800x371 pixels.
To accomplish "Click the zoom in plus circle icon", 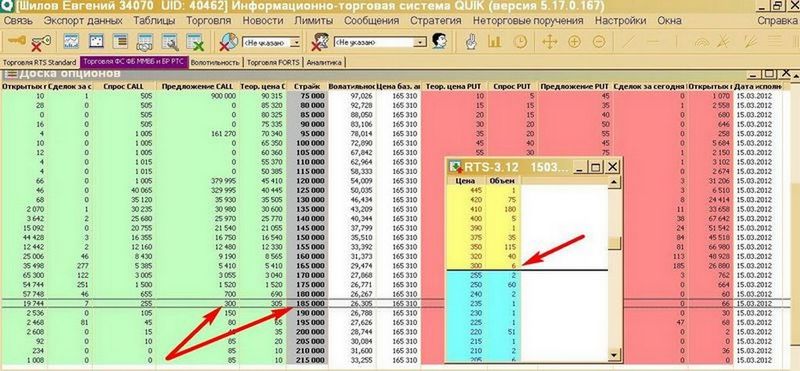I will click(x=574, y=42).
